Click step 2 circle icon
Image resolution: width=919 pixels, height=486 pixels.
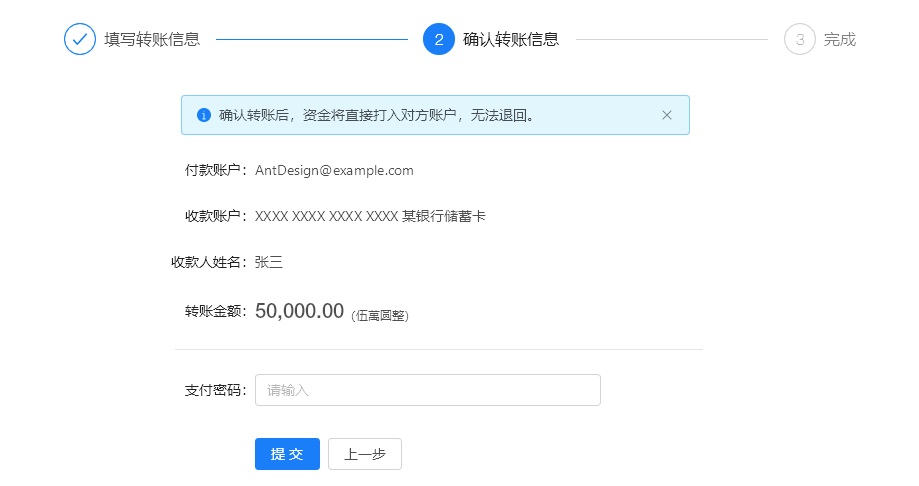click(x=439, y=39)
